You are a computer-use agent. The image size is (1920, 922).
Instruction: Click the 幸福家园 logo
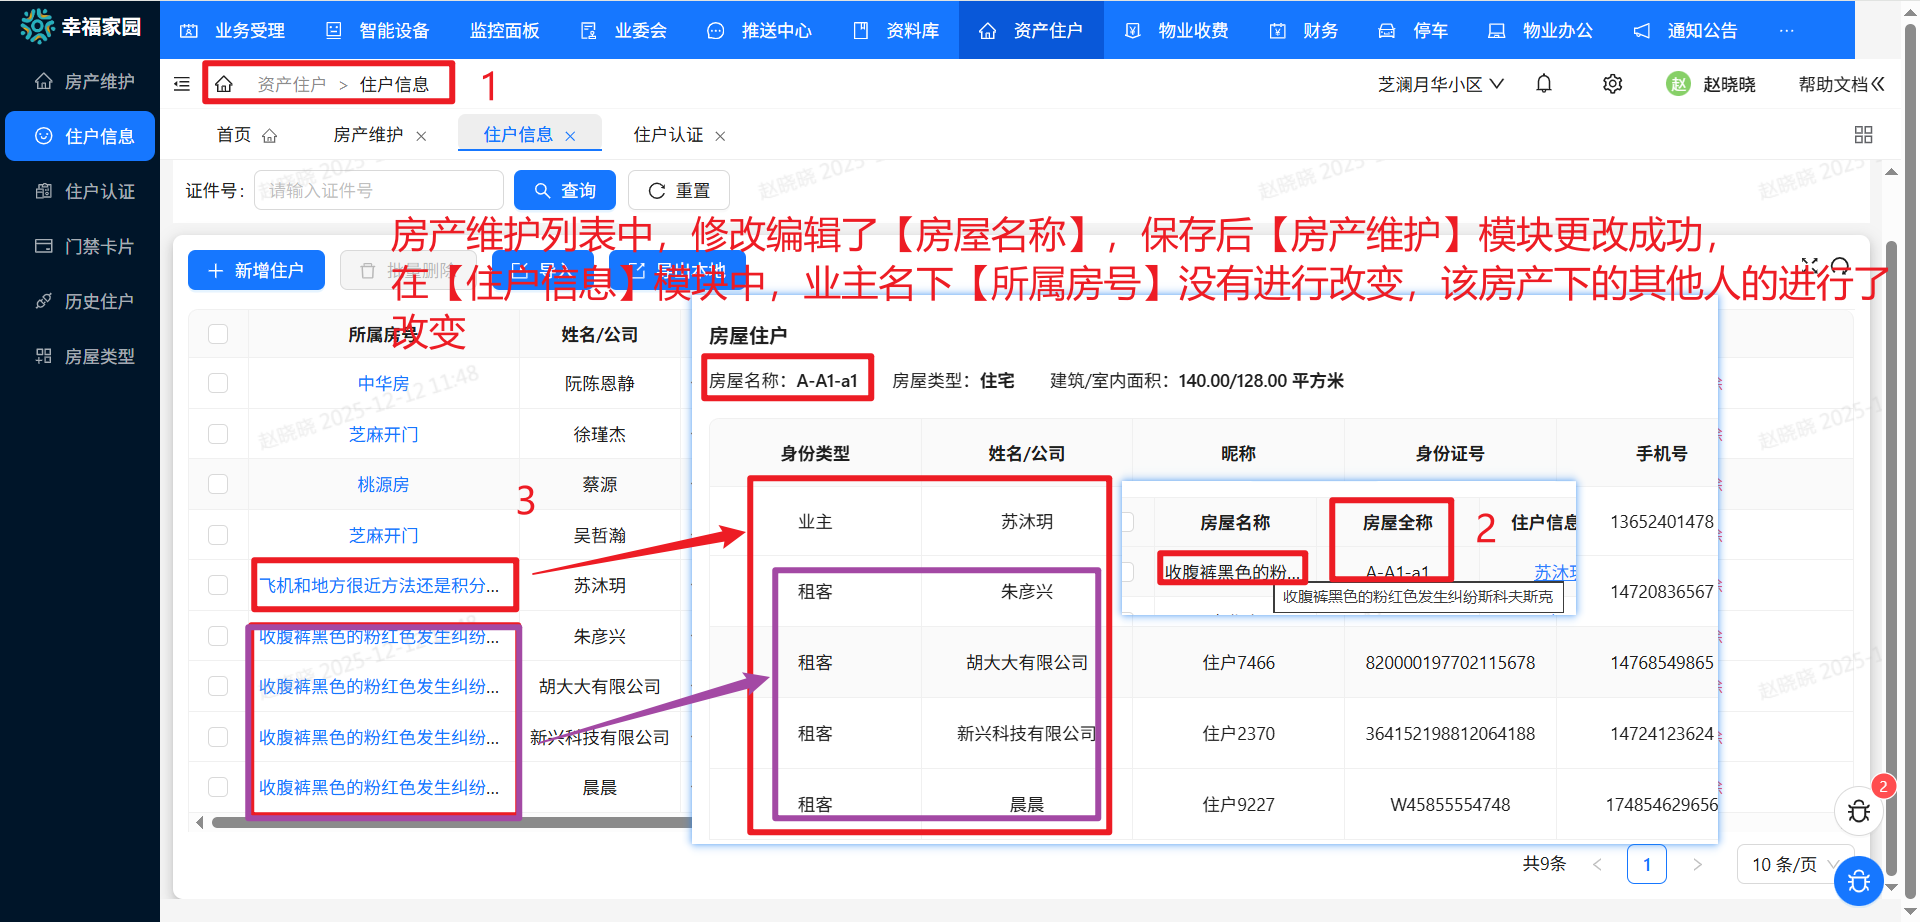tap(81, 26)
